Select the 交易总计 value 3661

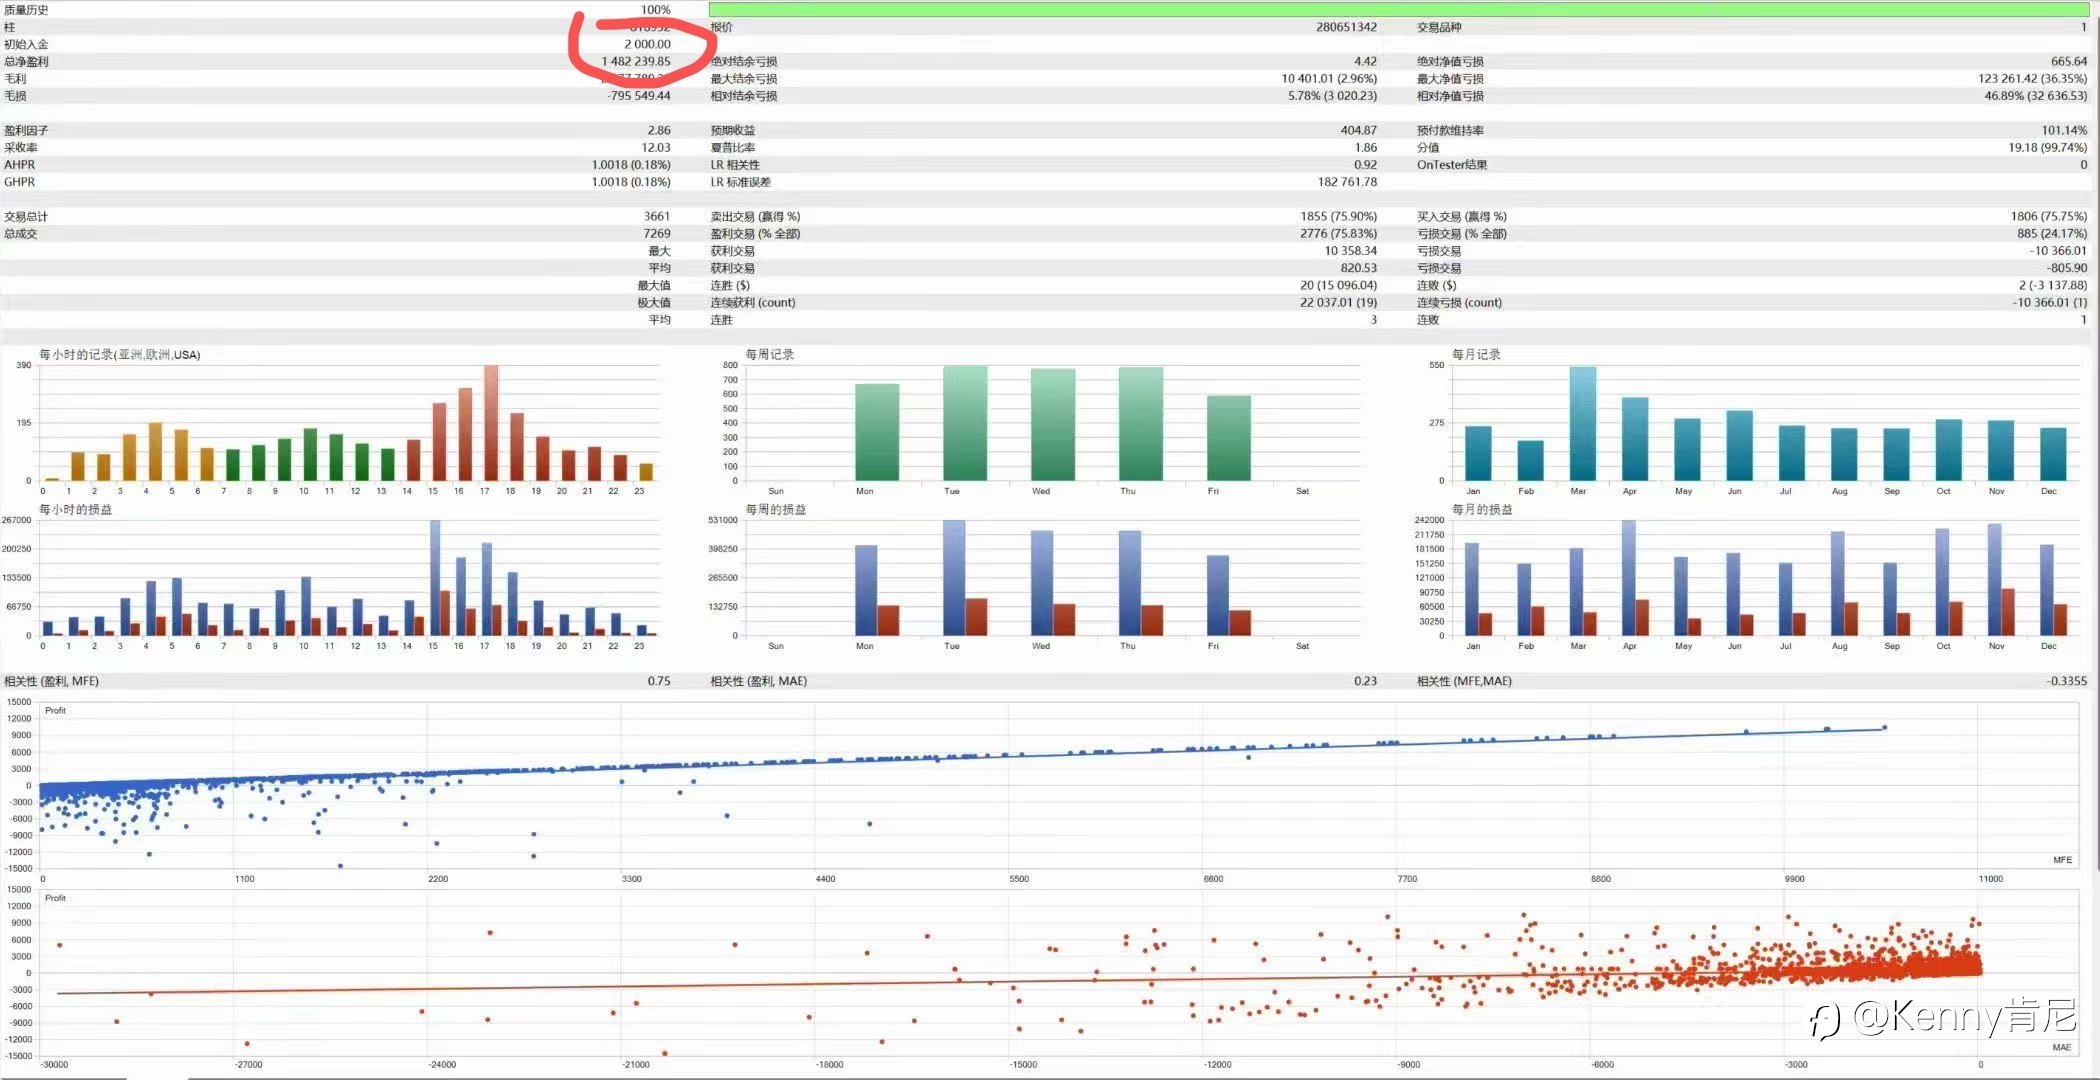pyautogui.click(x=656, y=216)
